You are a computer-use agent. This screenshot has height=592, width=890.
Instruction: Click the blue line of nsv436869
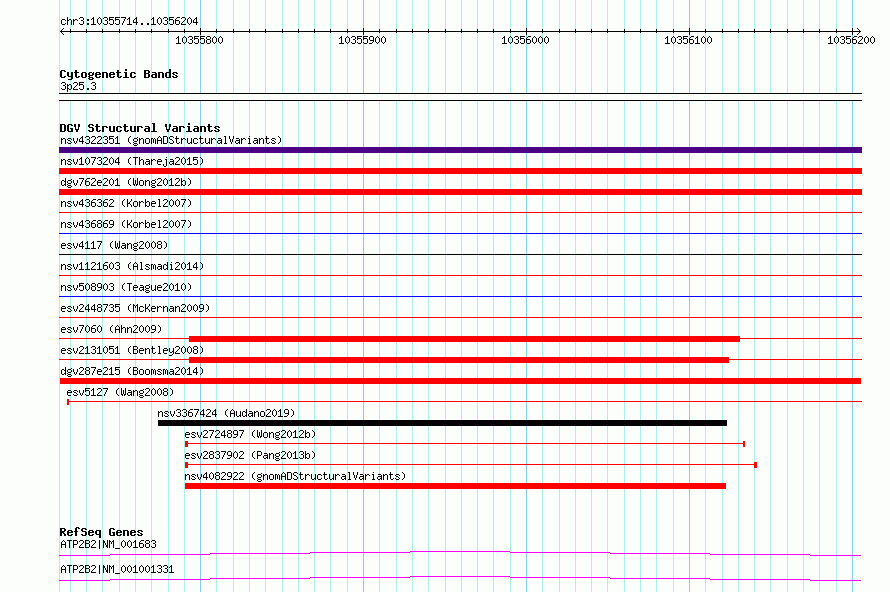tap(460, 233)
